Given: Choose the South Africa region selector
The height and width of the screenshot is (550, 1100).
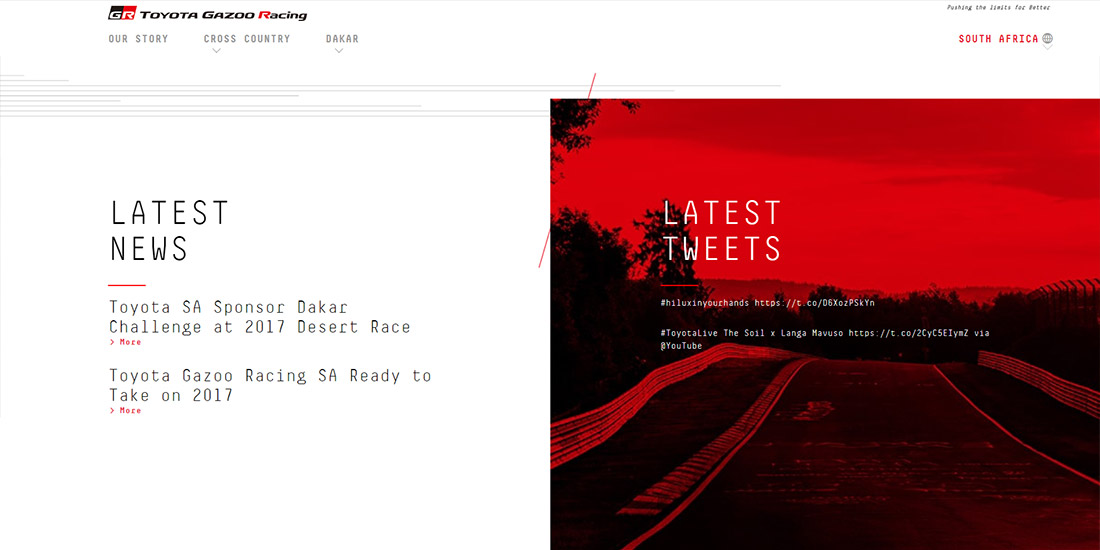Looking at the screenshot, I should 997,39.
